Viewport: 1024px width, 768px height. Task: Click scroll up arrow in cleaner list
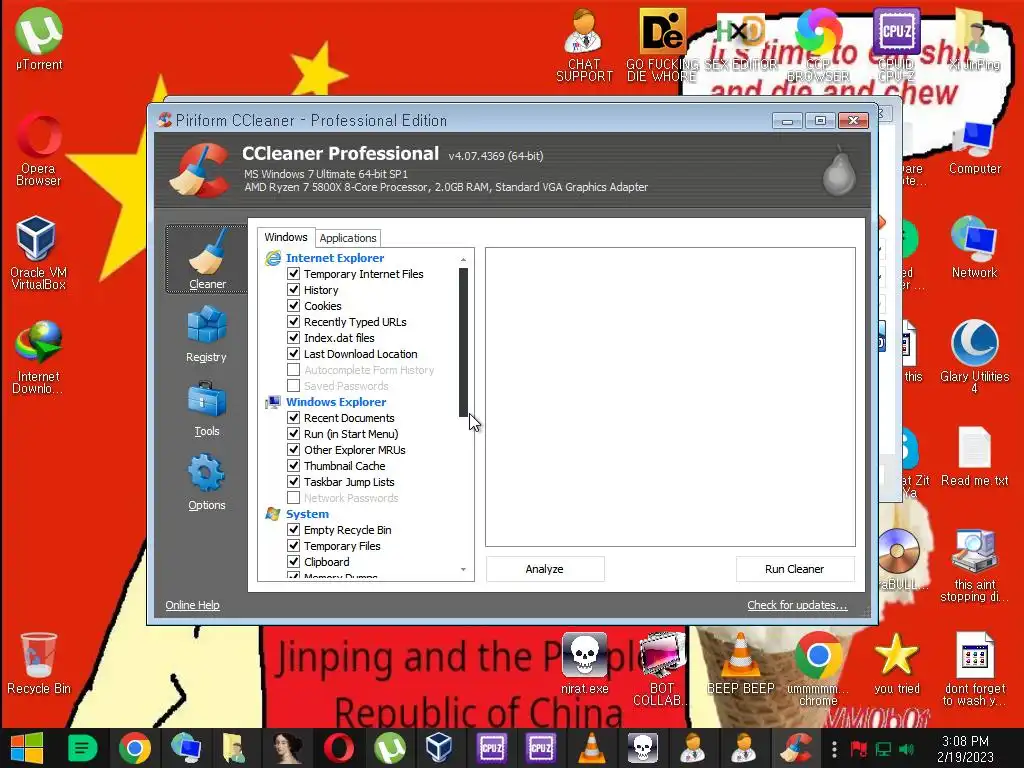click(x=464, y=260)
